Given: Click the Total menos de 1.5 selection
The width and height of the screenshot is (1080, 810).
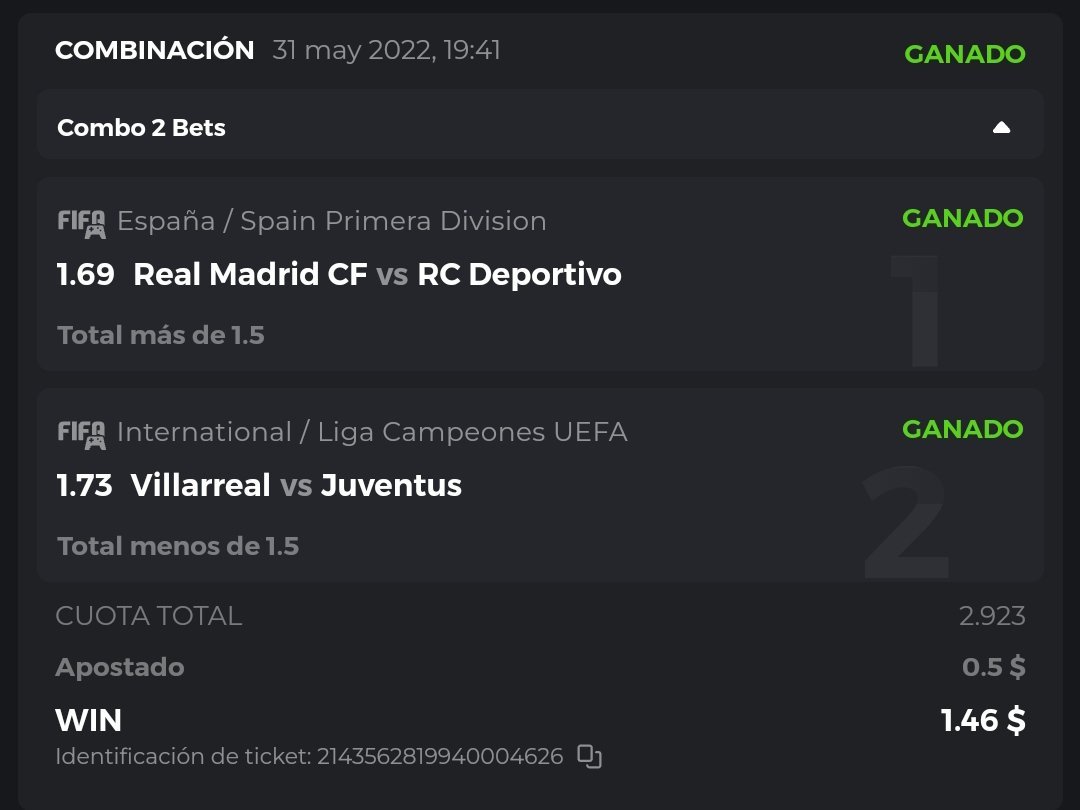Looking at the screenshot, I should click(178, 546).
